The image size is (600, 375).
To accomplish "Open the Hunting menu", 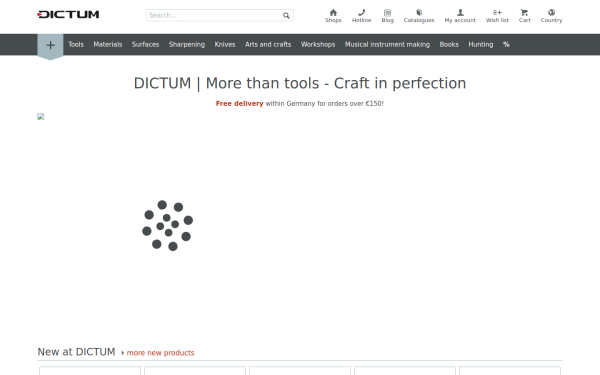I will 481,44.
